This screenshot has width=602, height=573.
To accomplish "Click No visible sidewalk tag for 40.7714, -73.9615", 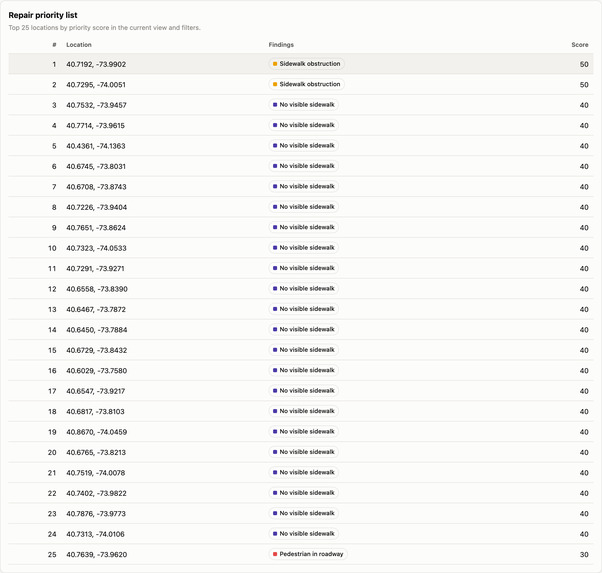I will coord(303,125).
